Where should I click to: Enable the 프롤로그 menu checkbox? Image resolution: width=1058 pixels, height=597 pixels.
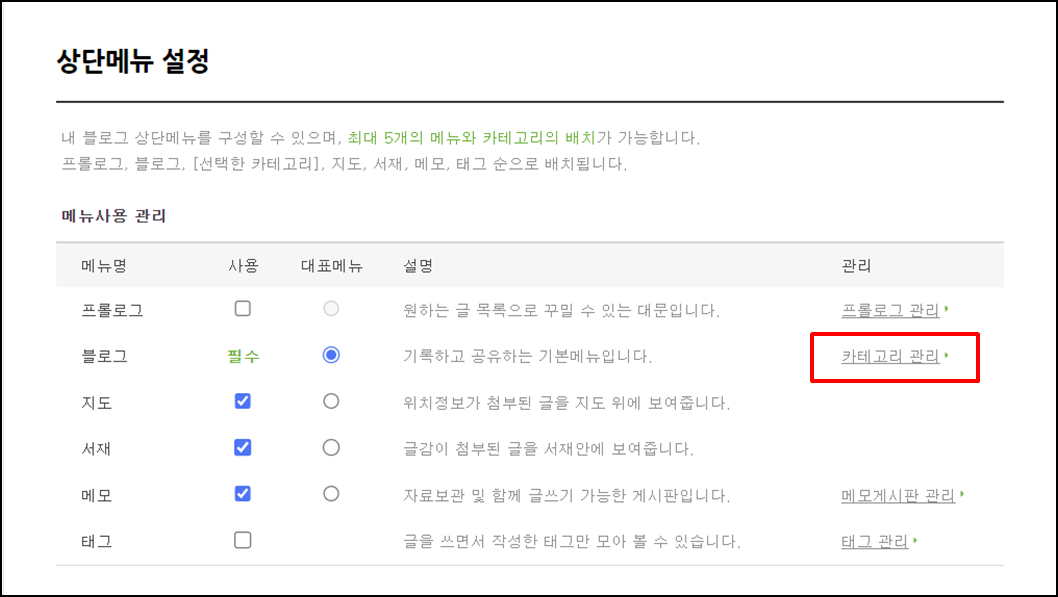(242, 309)
